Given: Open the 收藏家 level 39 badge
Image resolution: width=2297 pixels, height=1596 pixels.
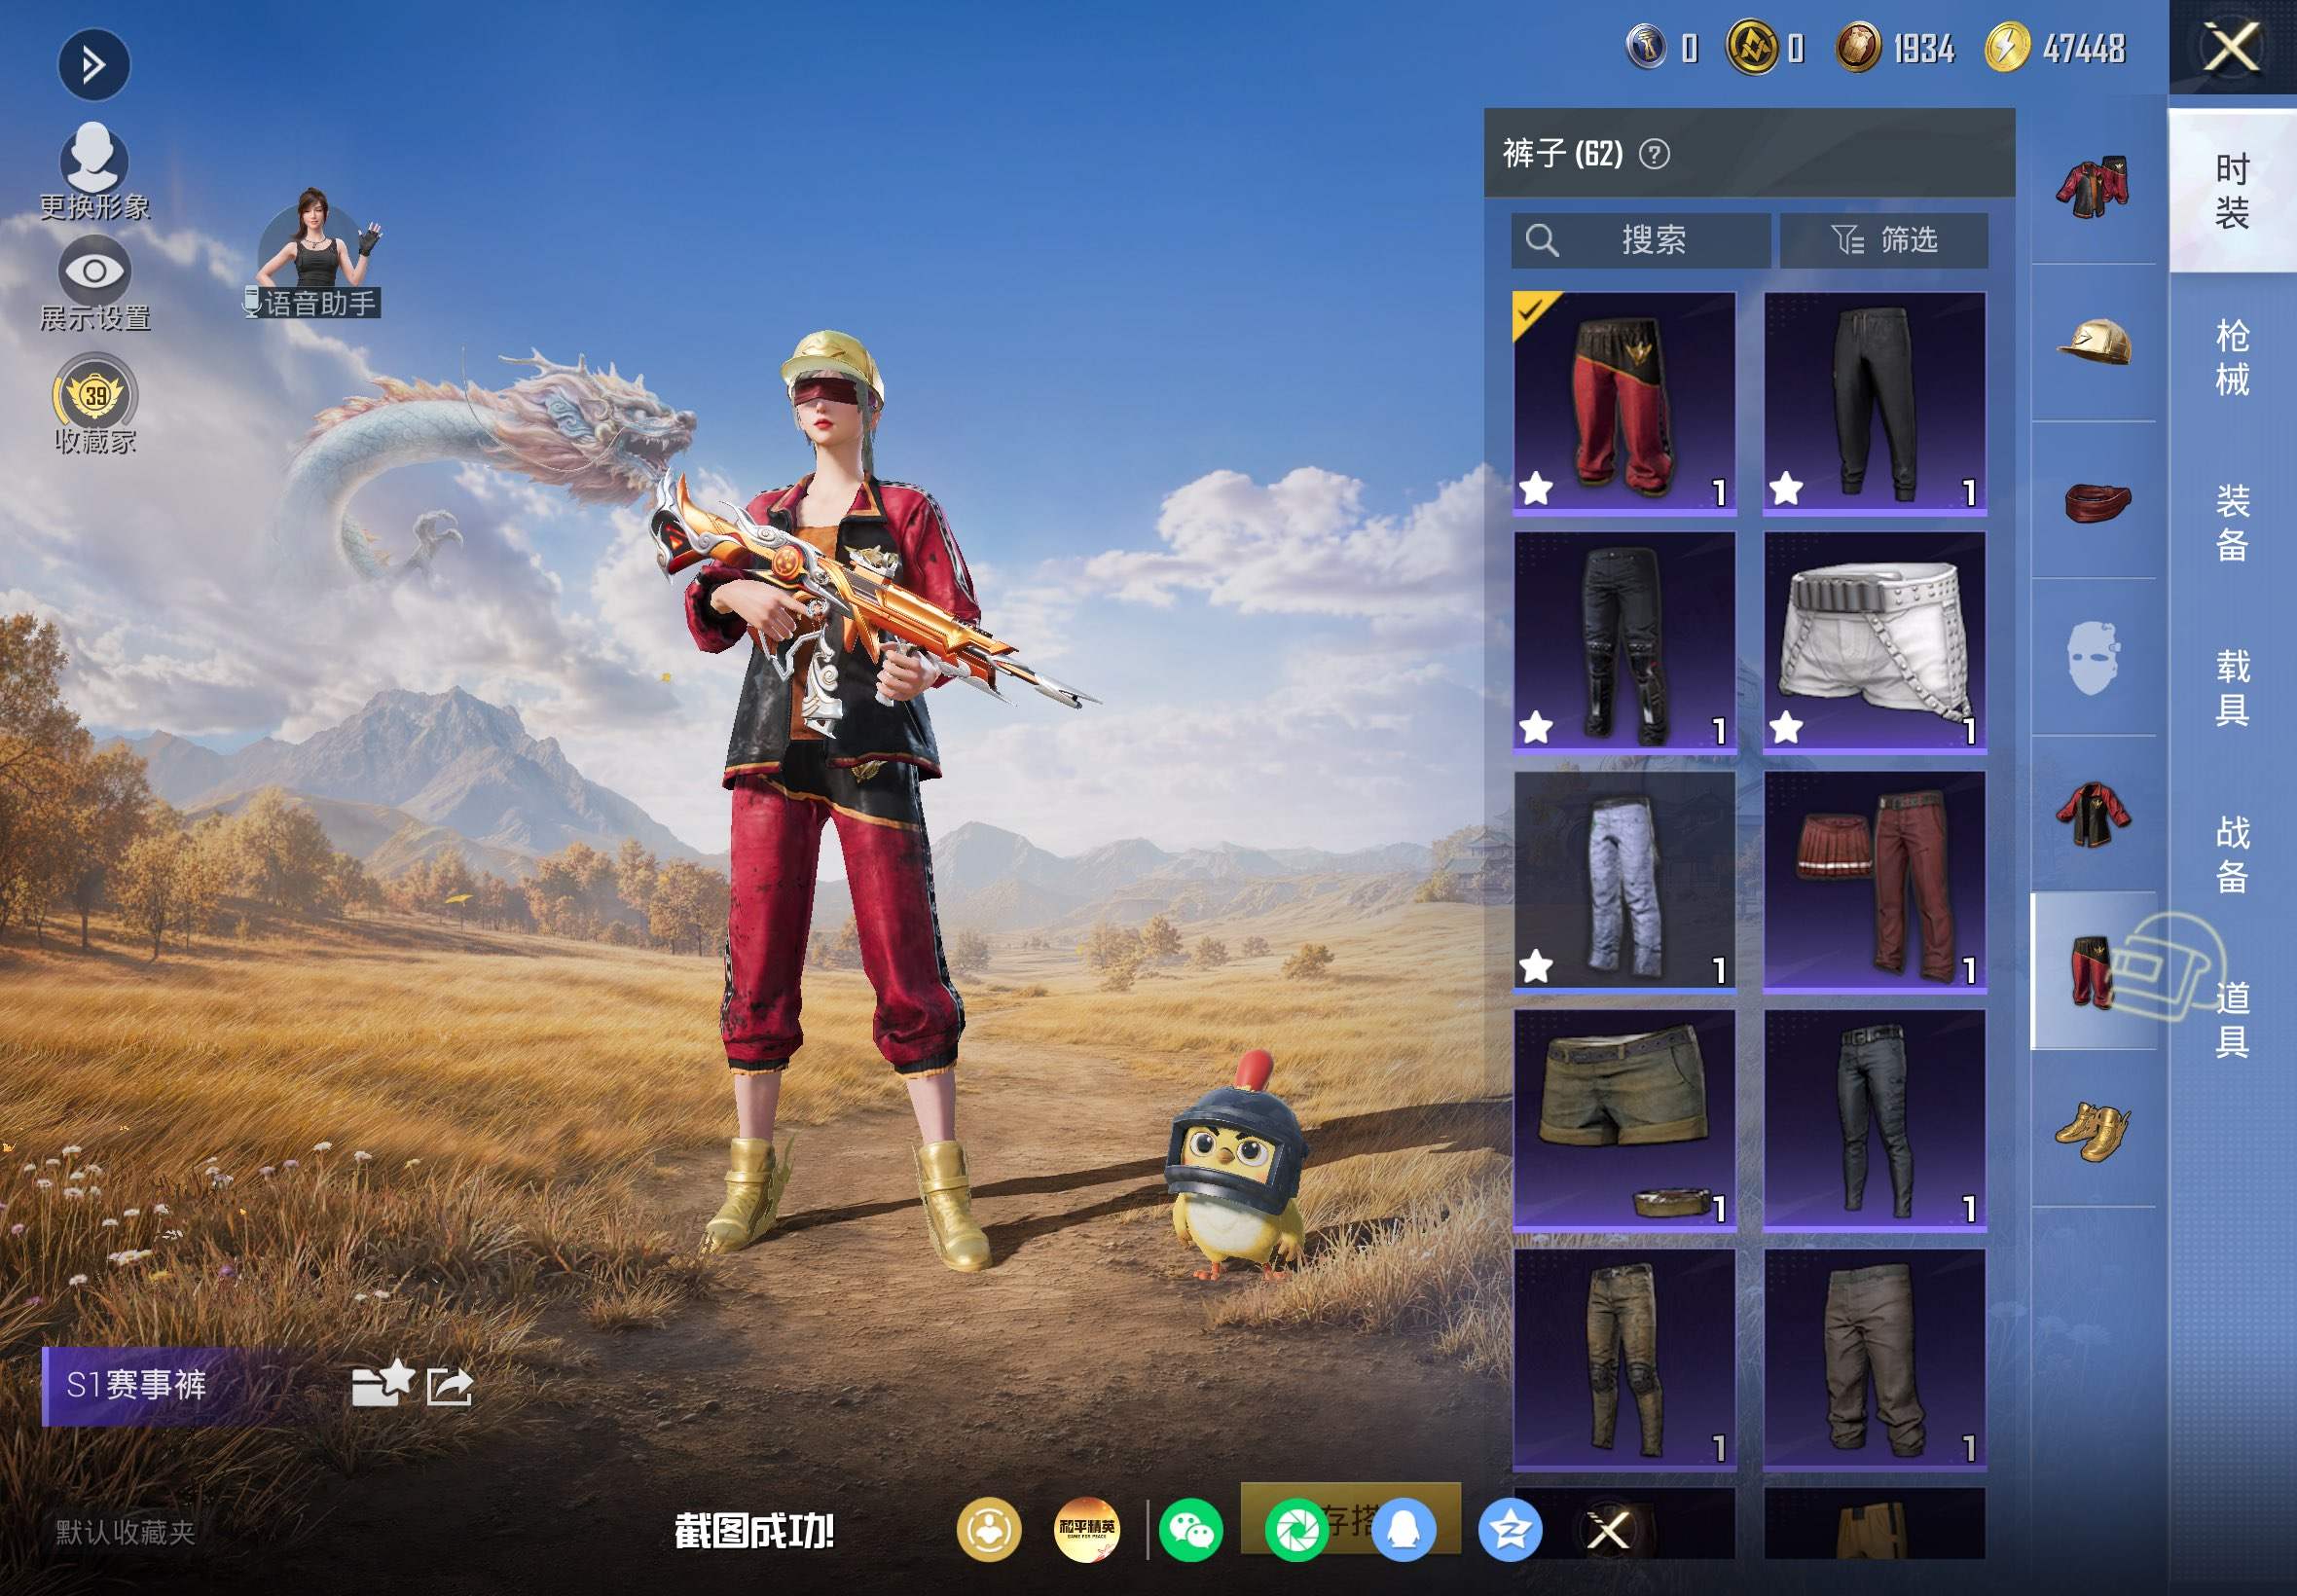Looking at the screenshot, I should [95, 405].
